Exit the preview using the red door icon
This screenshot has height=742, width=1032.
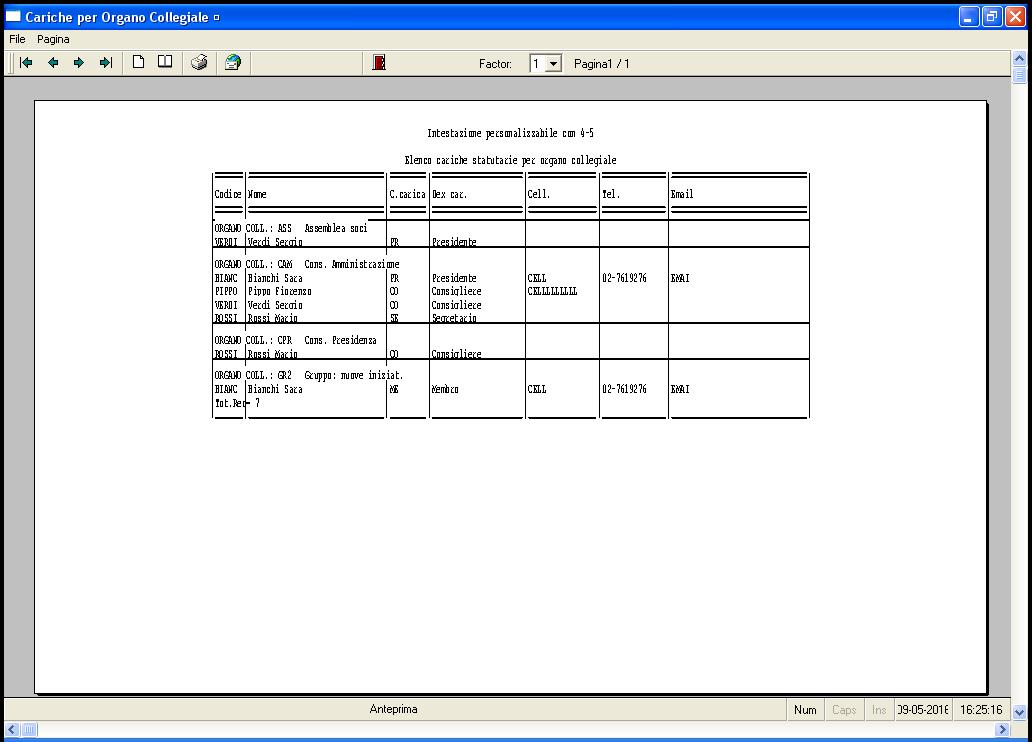point(379,63)
